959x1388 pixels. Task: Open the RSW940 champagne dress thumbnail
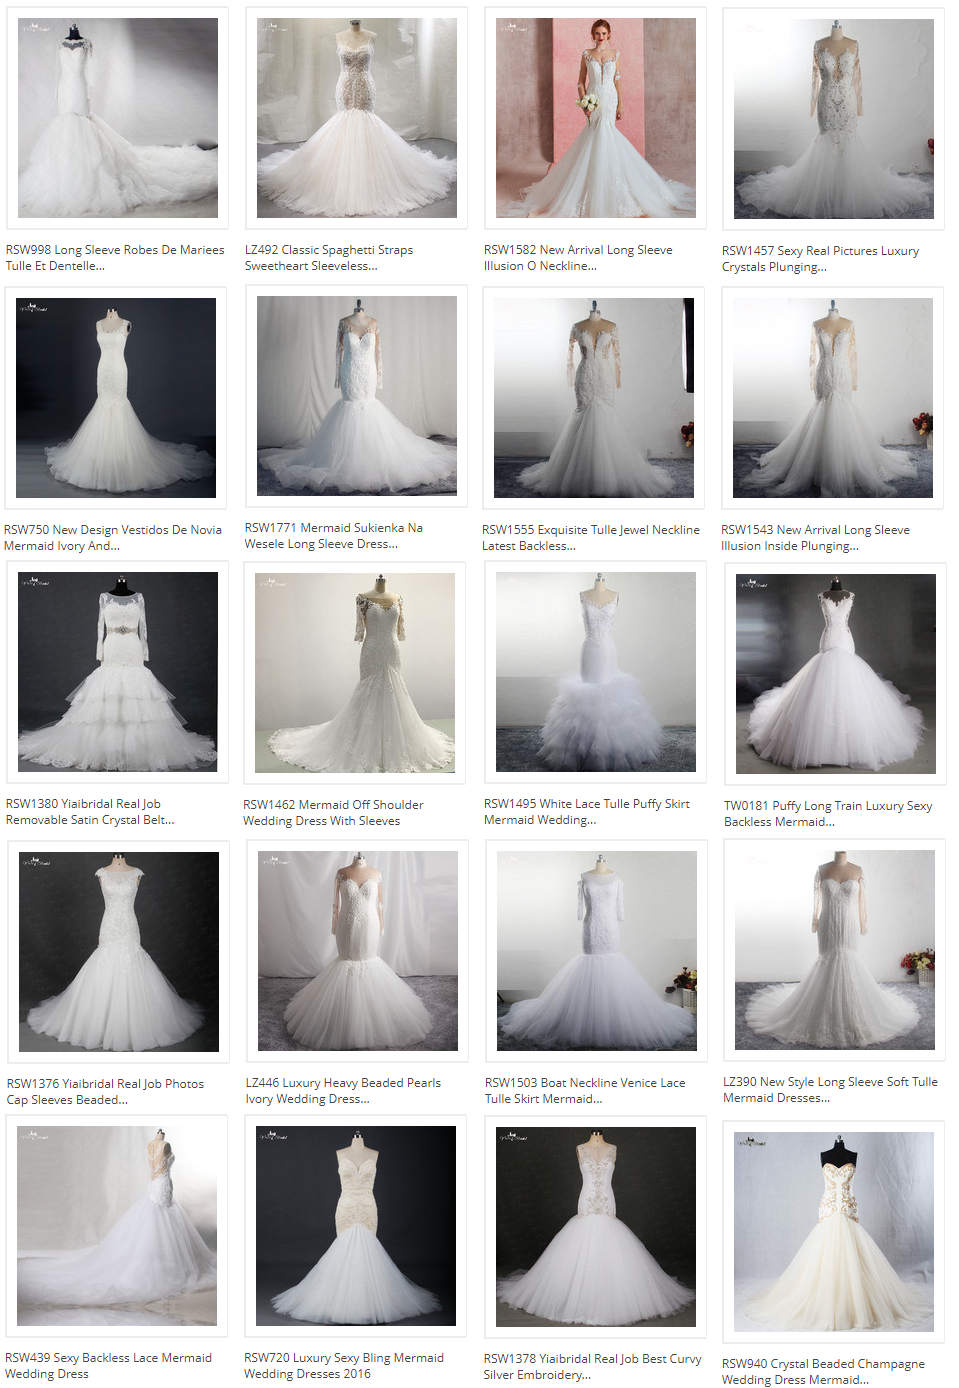[x=833, y=1231]
